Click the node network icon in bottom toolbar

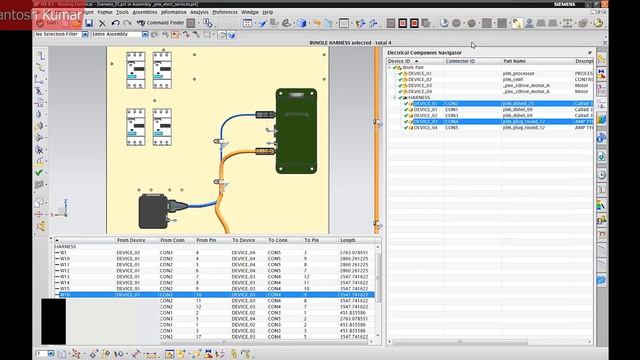(x=76, y=354)
